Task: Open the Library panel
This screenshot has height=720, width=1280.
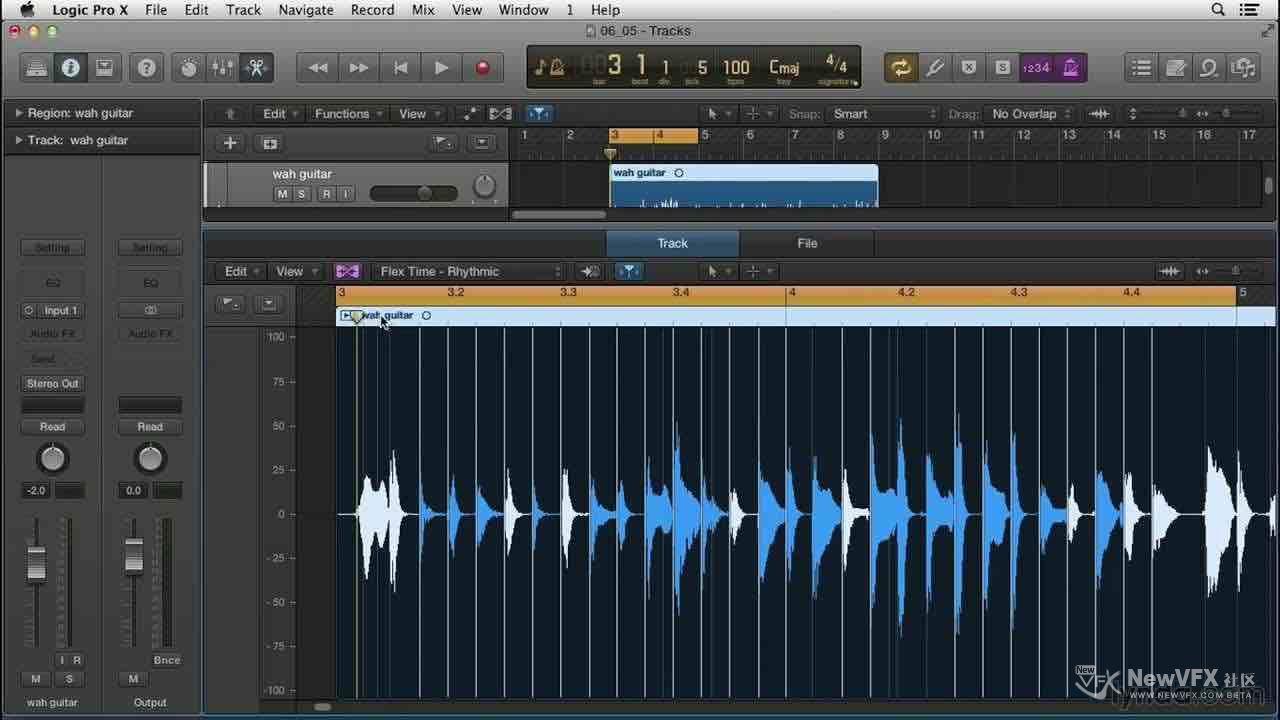Action: click(x=36, y=68)
